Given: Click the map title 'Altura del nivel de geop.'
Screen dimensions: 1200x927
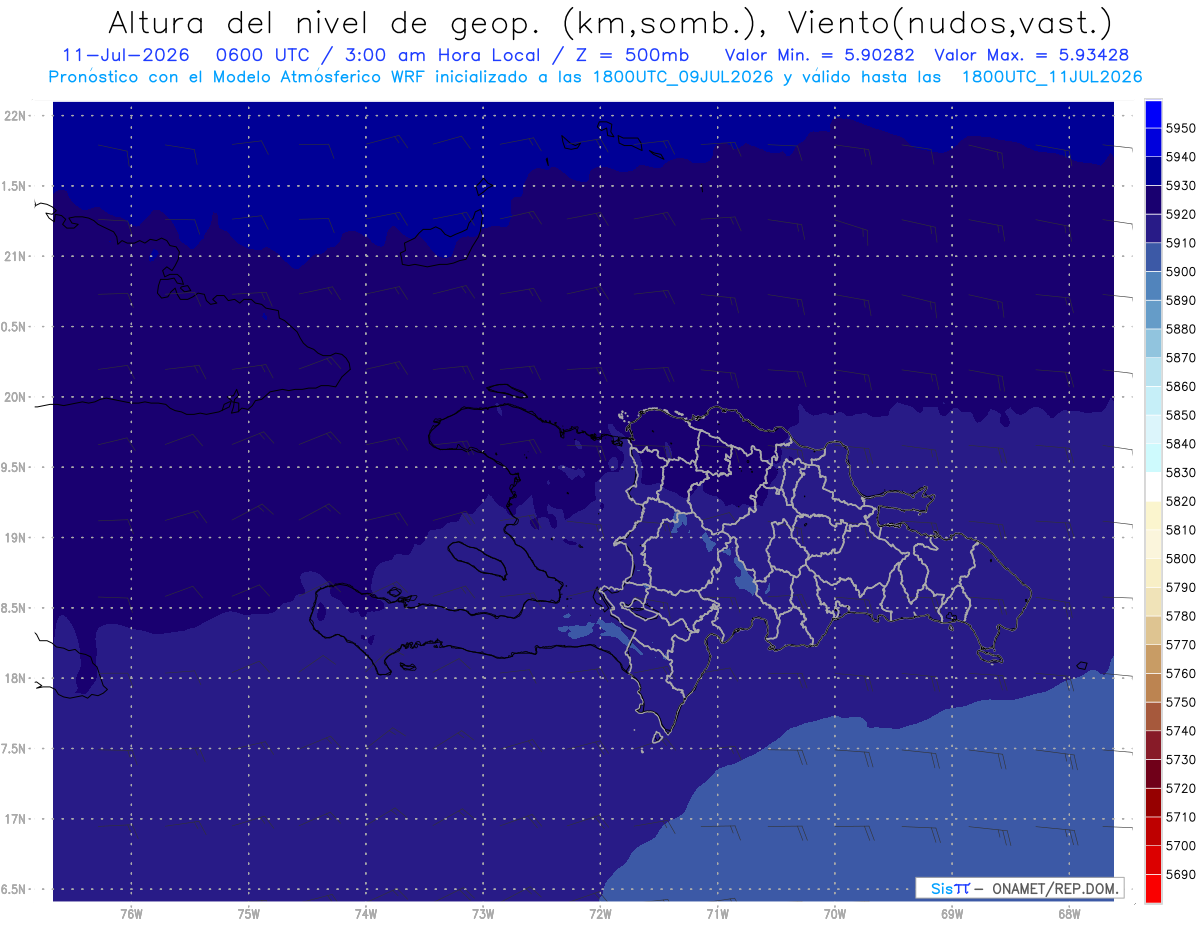Looking at the screenshot, I should click(325, 22).
